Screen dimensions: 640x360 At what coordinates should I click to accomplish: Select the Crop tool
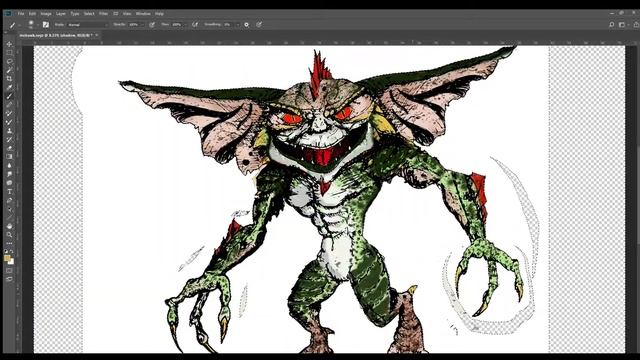point(9,79)
